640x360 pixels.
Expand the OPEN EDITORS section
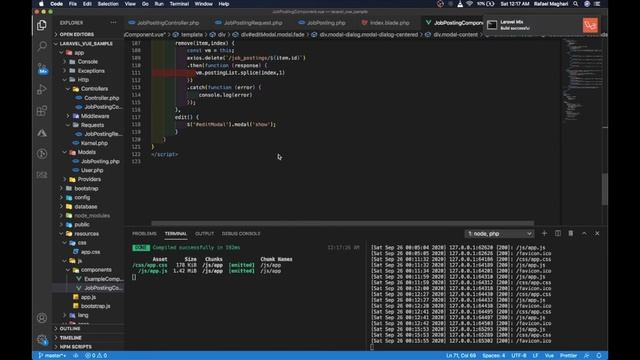tap(77, 34)
